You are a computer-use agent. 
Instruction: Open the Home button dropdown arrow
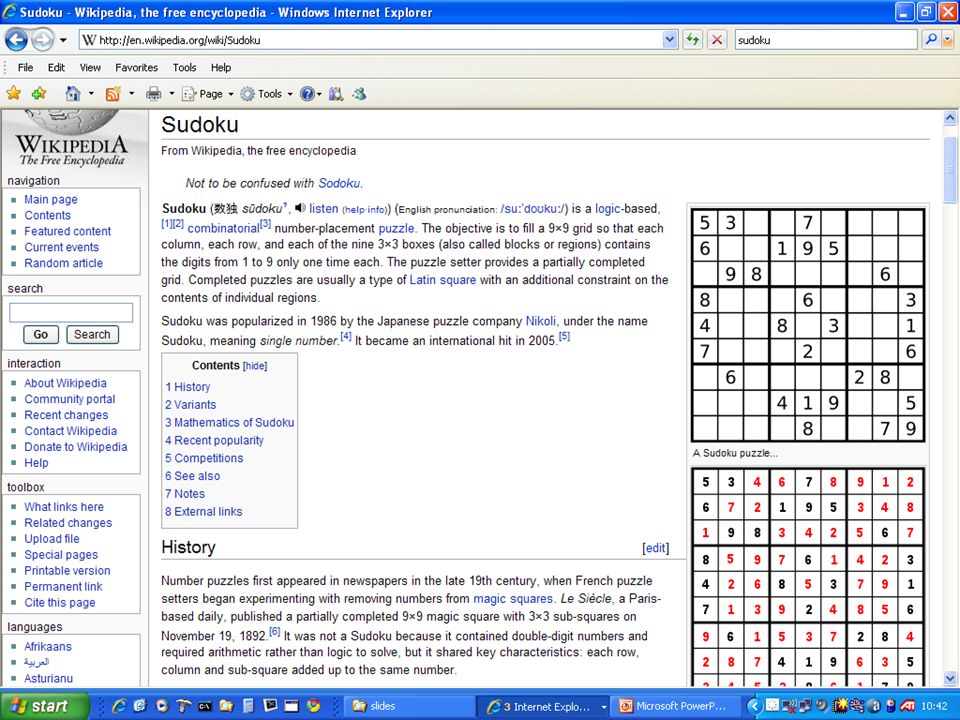click(x=91, y=94)
